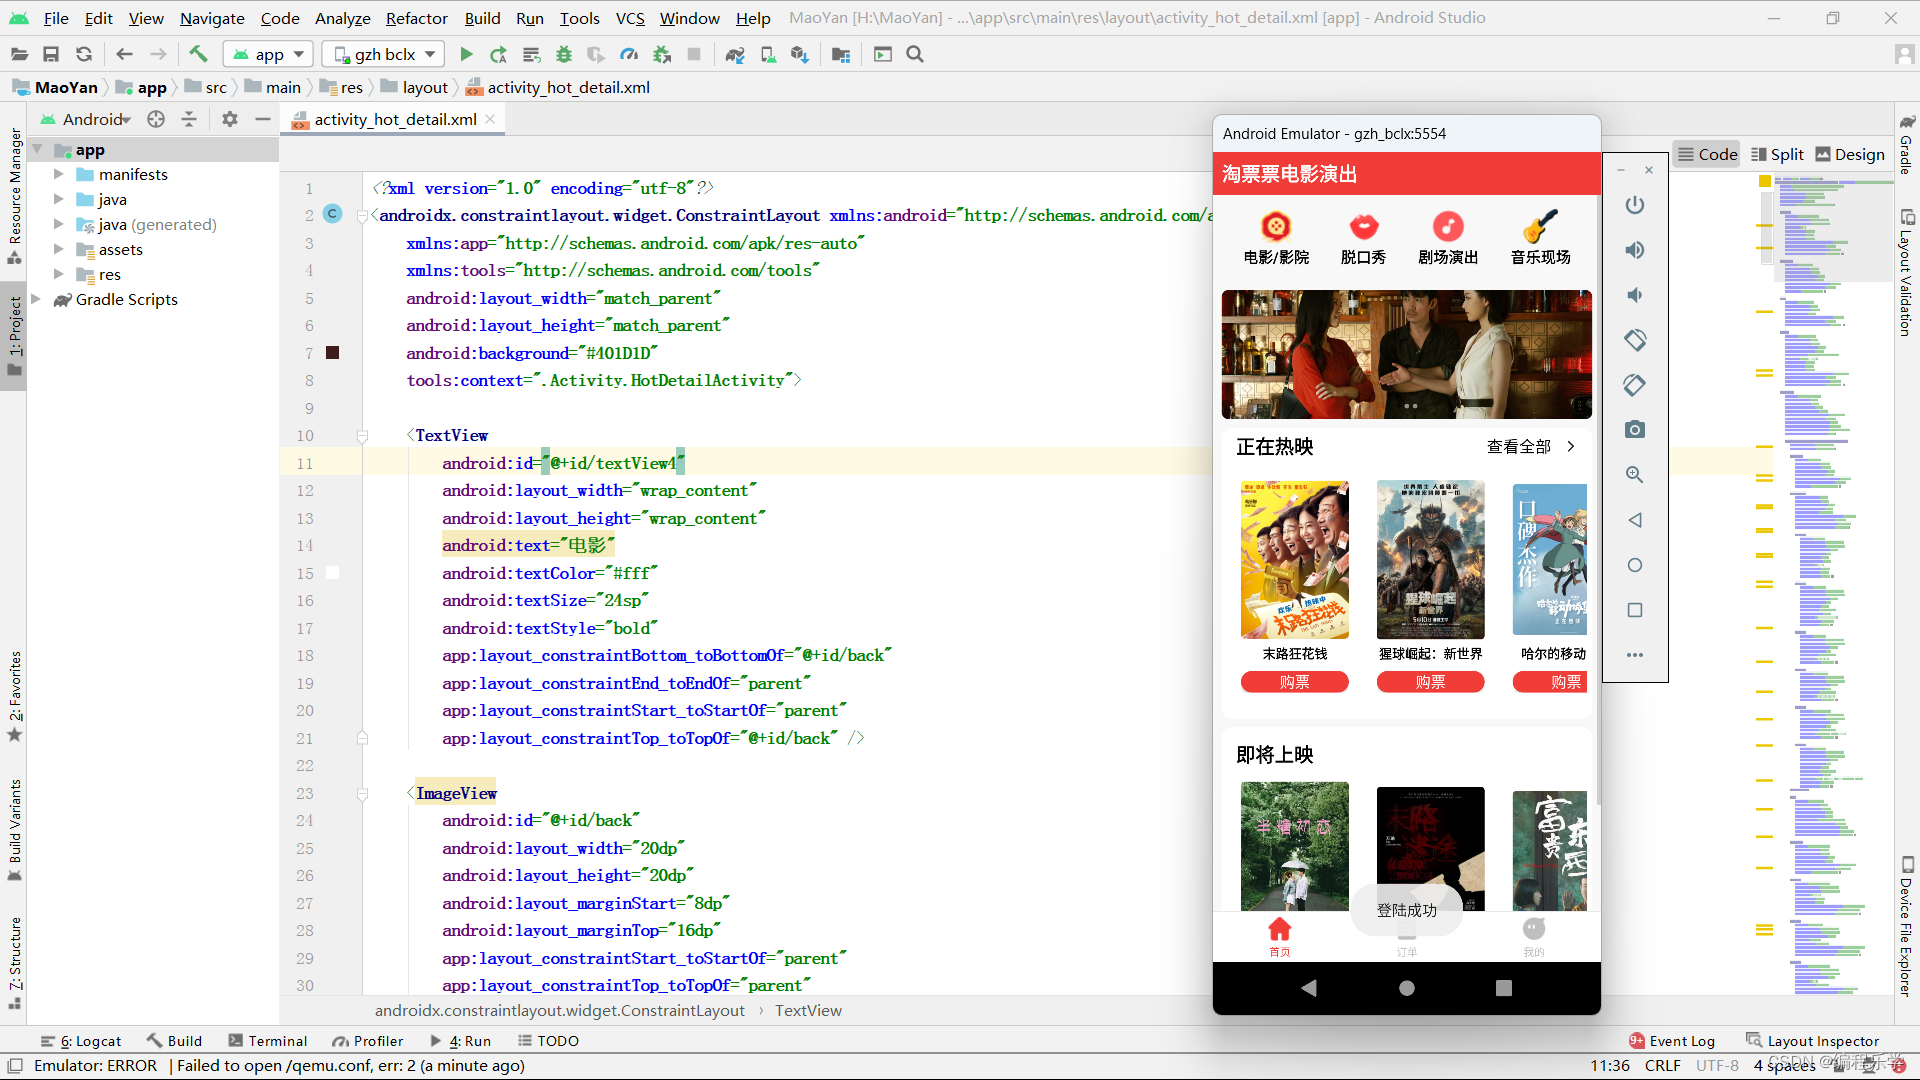This screenshot has width=1920, height=1080.
Task: Open the app run configuration dropdown
Action: point(268,54)
